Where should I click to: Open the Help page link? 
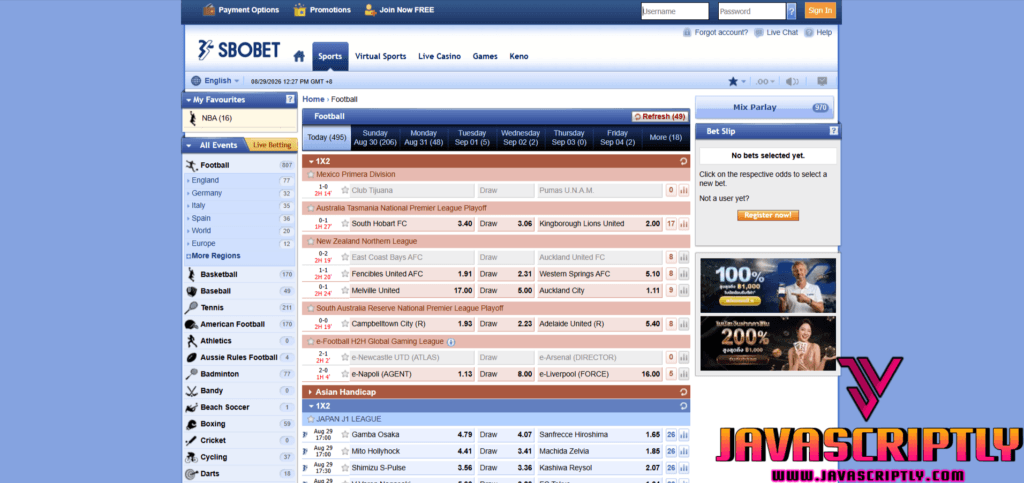coord(818,32)
